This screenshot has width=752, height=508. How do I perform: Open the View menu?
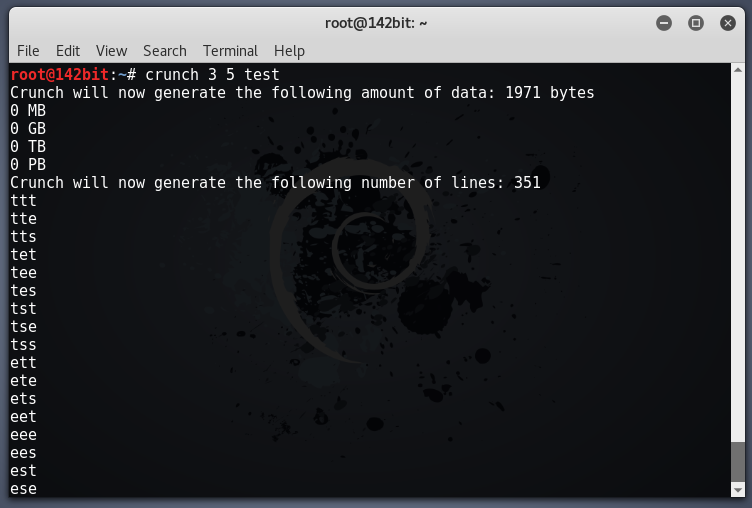111,51
